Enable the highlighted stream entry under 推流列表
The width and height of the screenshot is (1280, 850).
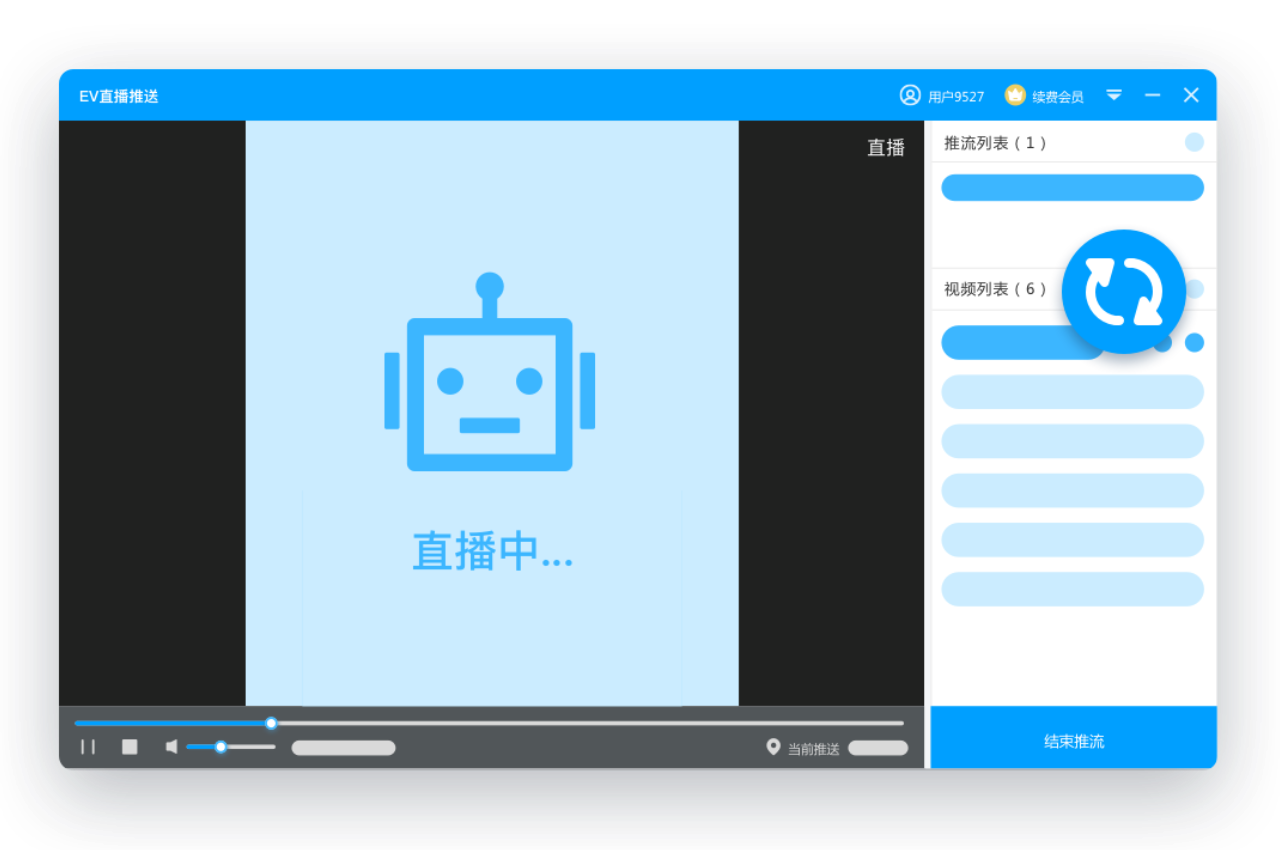[1072, 187]
